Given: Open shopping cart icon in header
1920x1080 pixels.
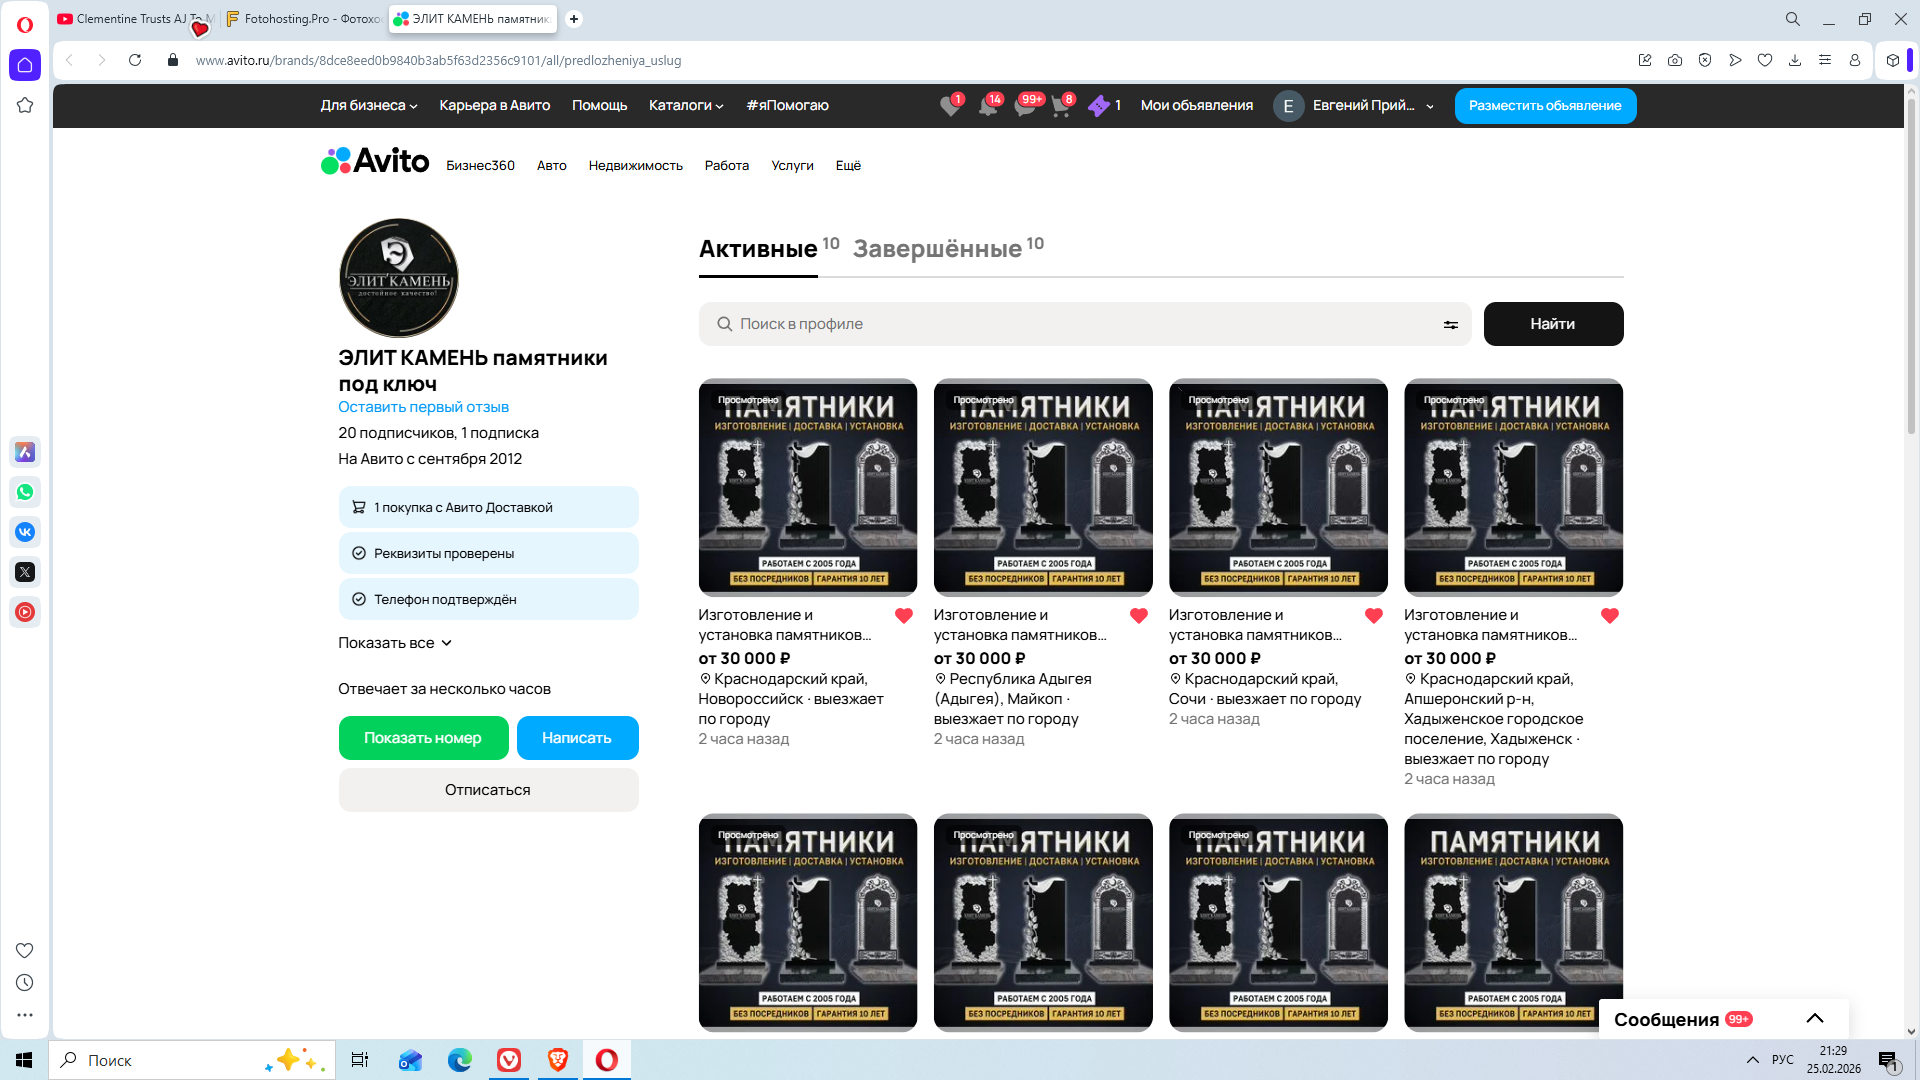Looking at the screenshot, I should tap(1060, 106).
